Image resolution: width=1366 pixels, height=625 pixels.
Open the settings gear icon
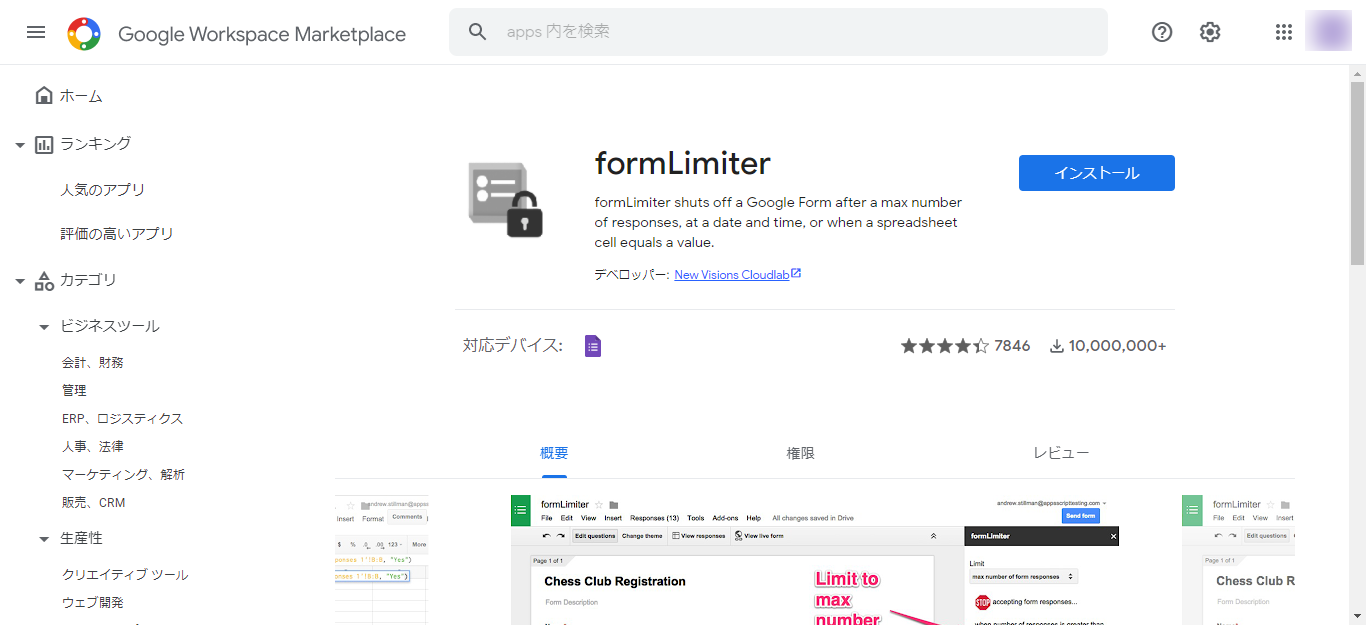coord(1210,32)
